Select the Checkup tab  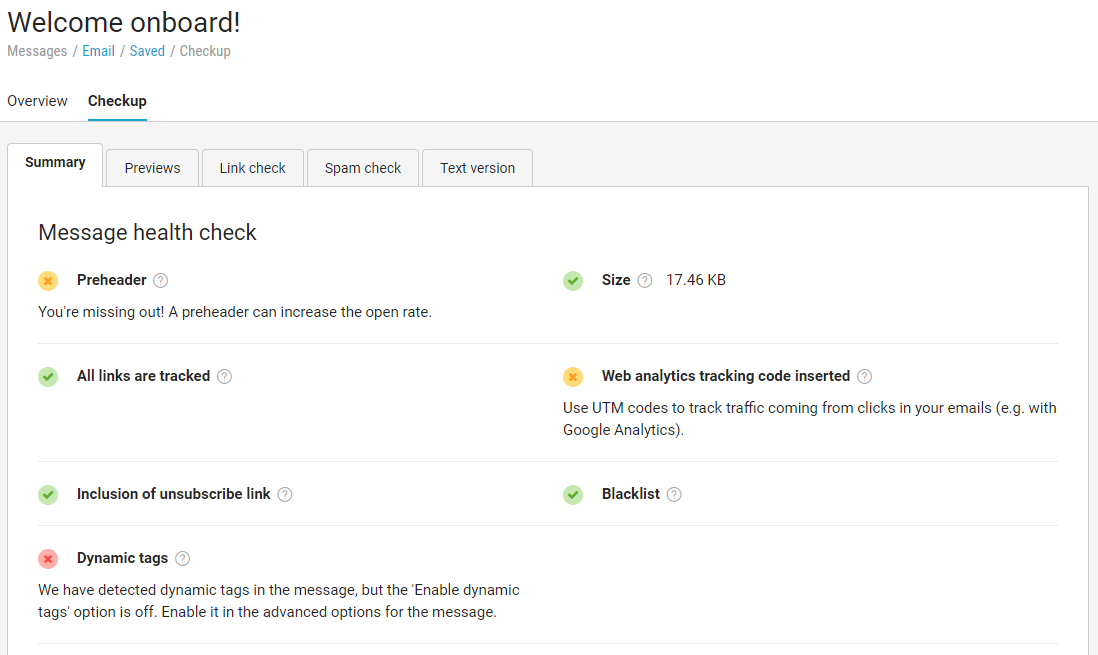click(117, 101)
